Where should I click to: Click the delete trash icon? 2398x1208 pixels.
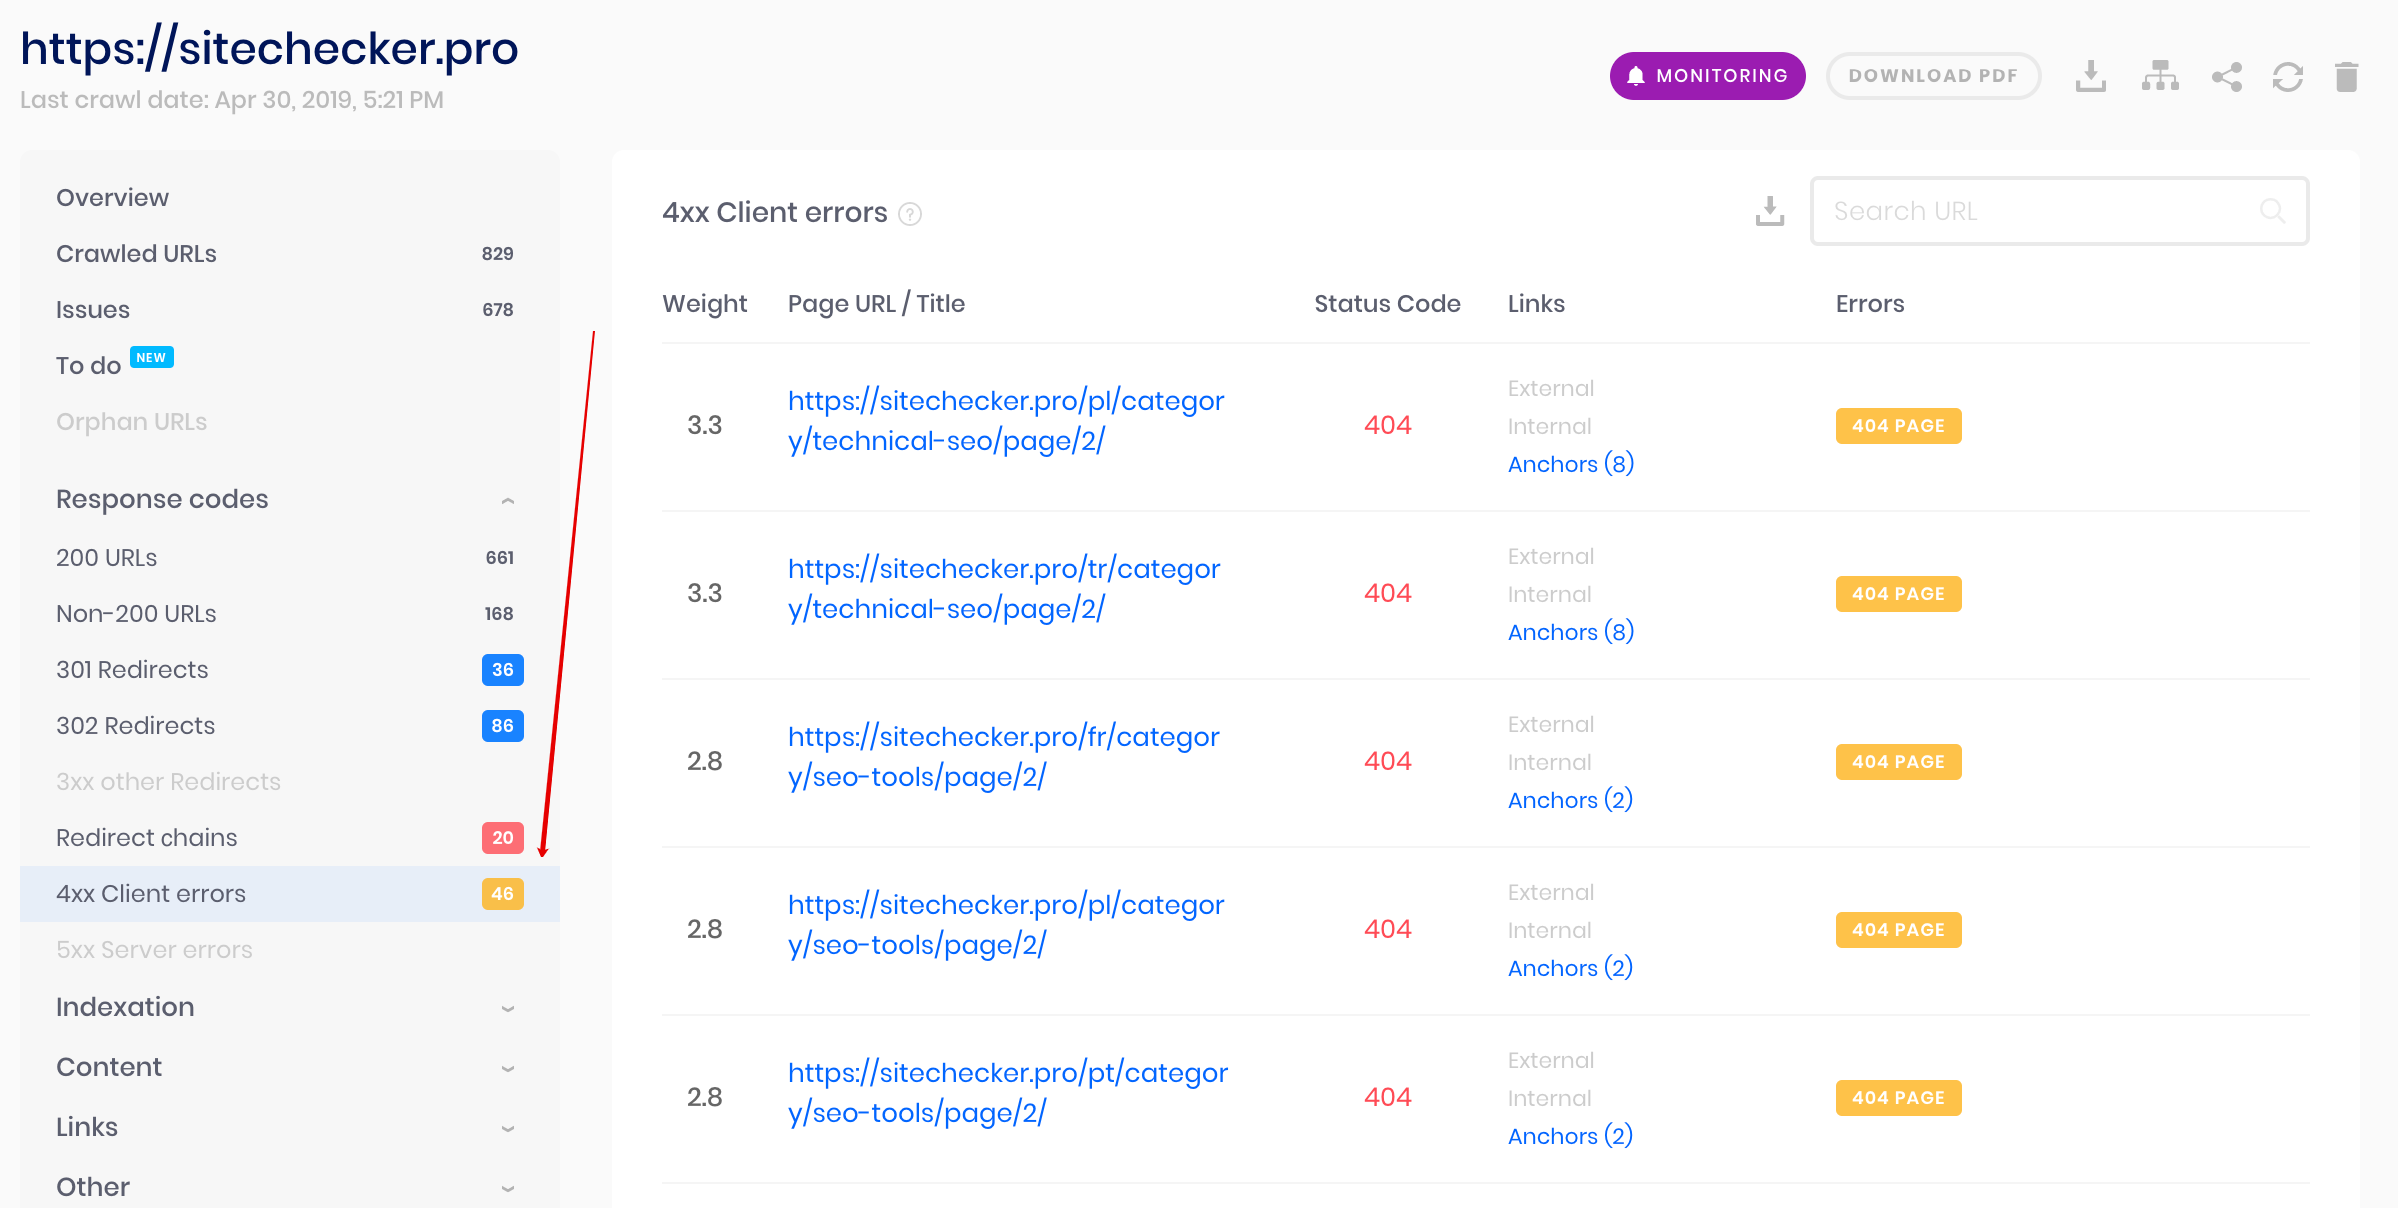(x=2347, y=76)
